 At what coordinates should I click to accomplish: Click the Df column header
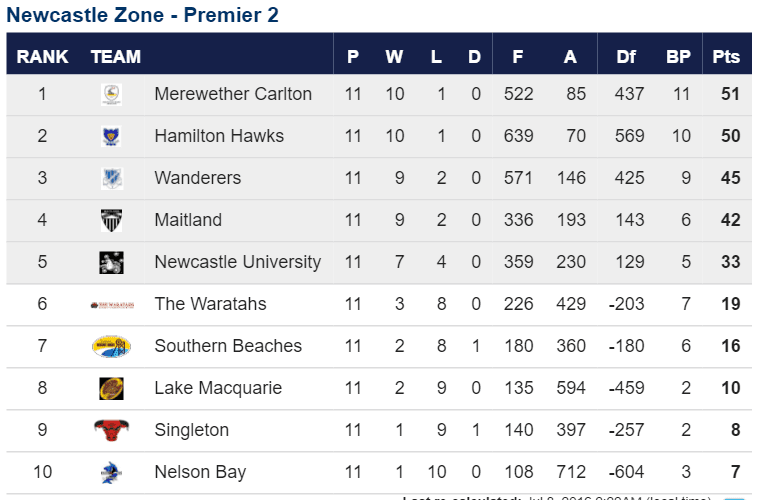(x=626, y=57)
